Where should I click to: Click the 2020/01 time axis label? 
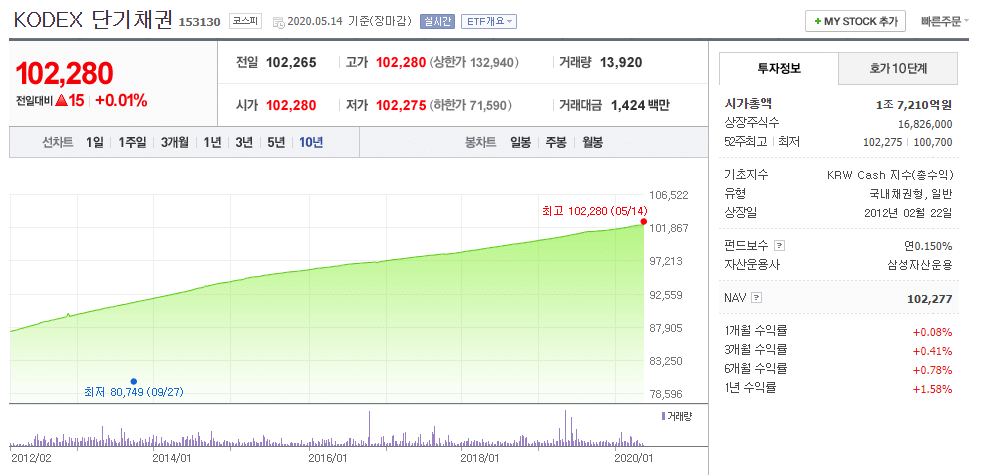tap(633, 457)
